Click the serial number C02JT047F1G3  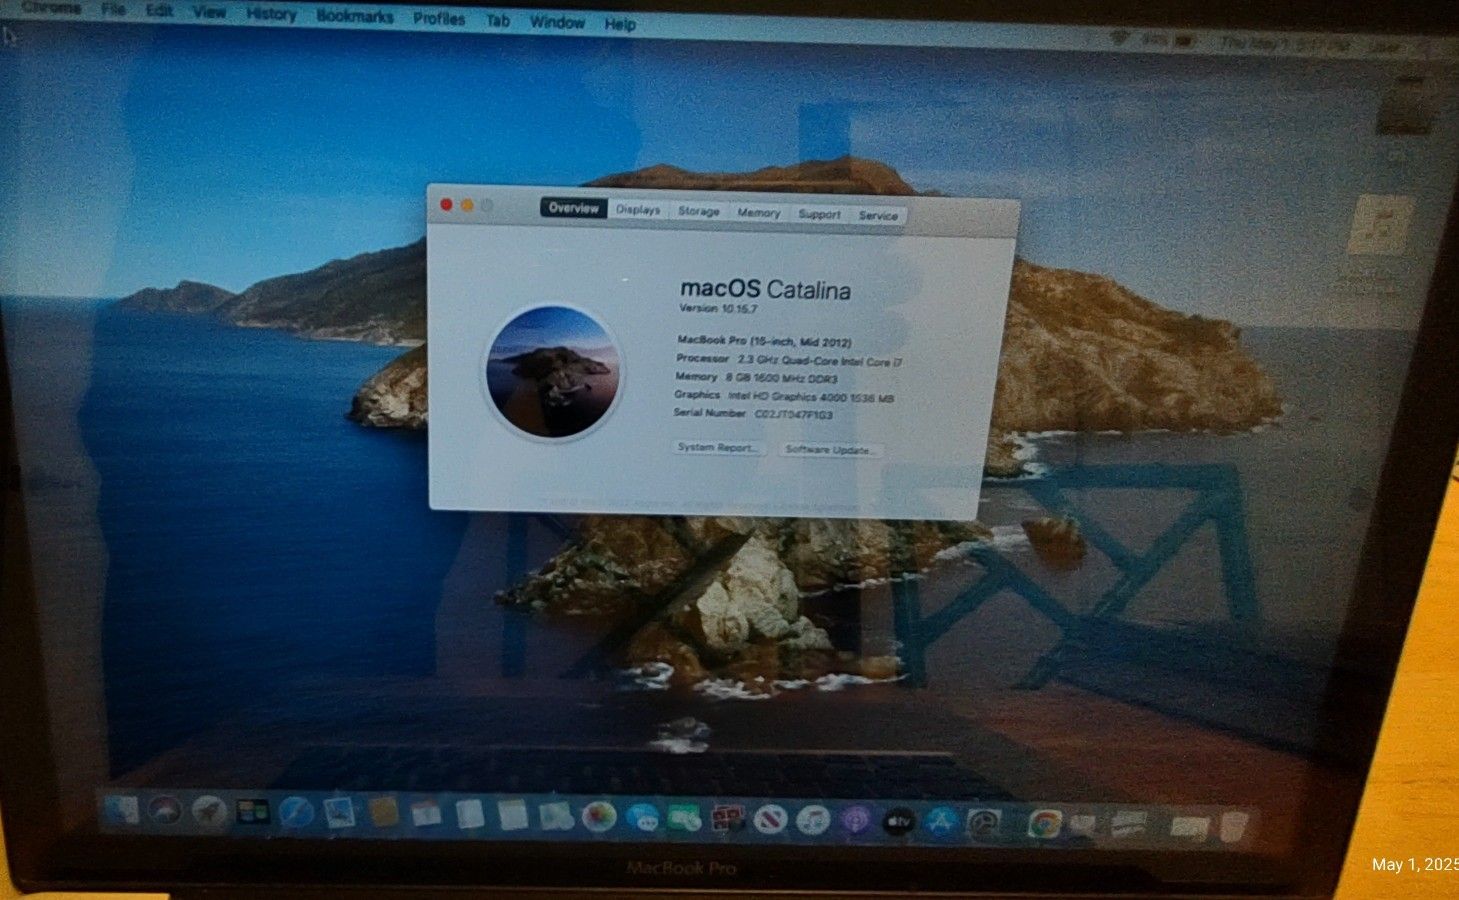(793, 414)
